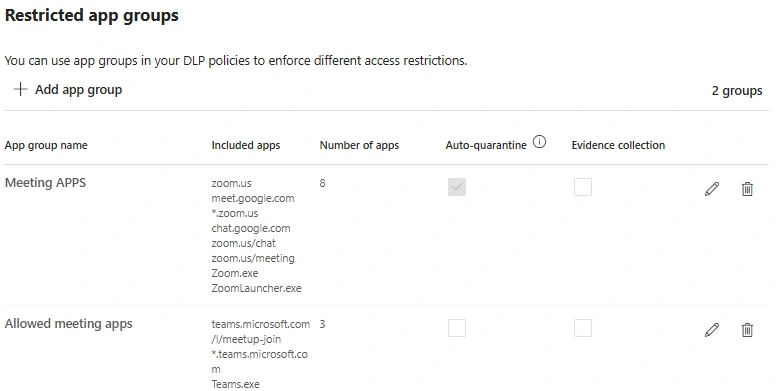782x391 pixels.
Task: Enable Auto-quarantine for Allowed meeting apps
Action: click(457, 328)
